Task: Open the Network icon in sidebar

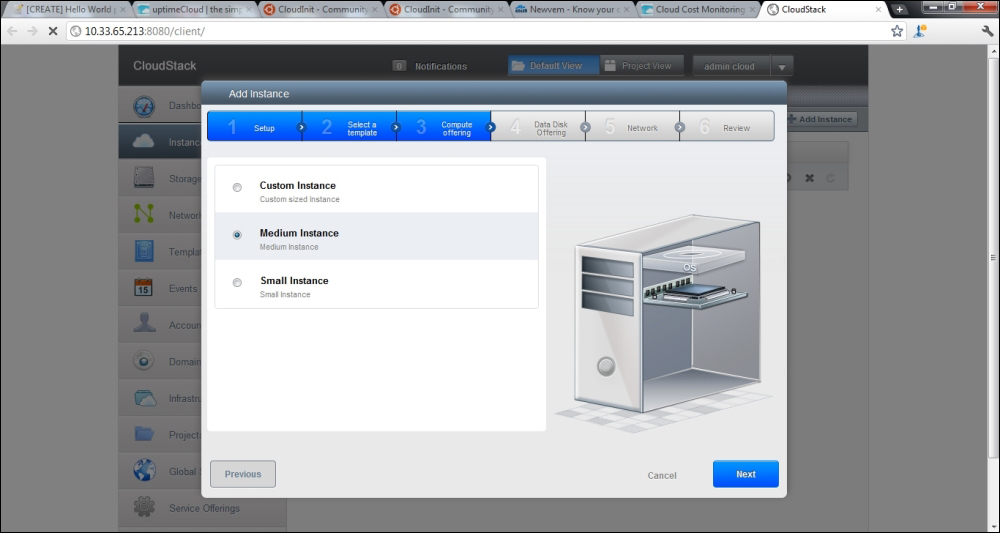Action: [144, 215]
